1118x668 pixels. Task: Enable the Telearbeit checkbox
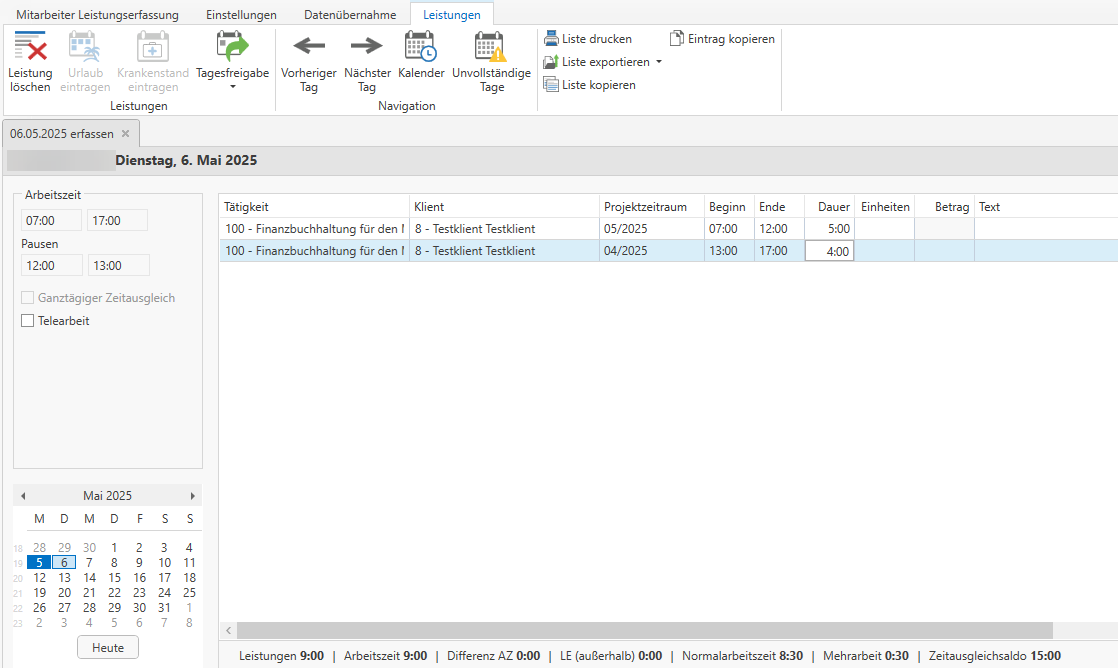[x=28, y=321]
